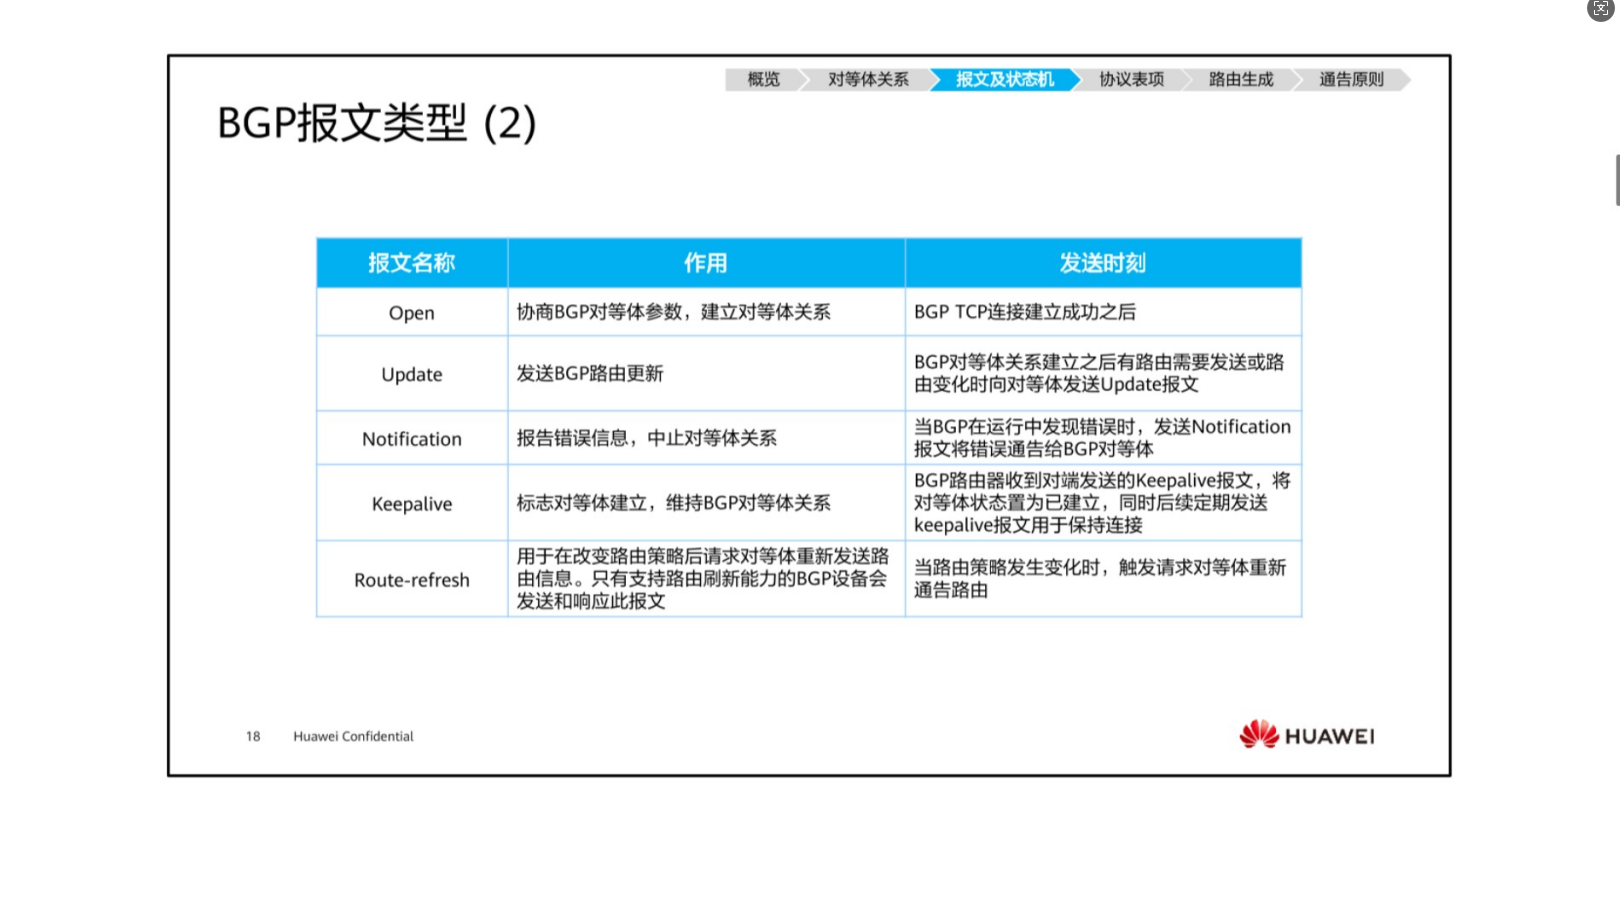Click the Route-refresh purpose description cell
Image resolution: width=1620 pixels, height=901 pixels.
[x=706, y=579]
